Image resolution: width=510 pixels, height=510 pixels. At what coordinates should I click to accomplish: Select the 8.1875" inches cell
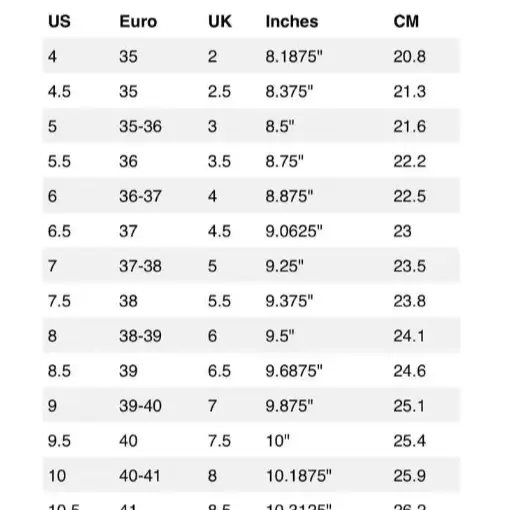pyautogui.click(x=294, y=56)
